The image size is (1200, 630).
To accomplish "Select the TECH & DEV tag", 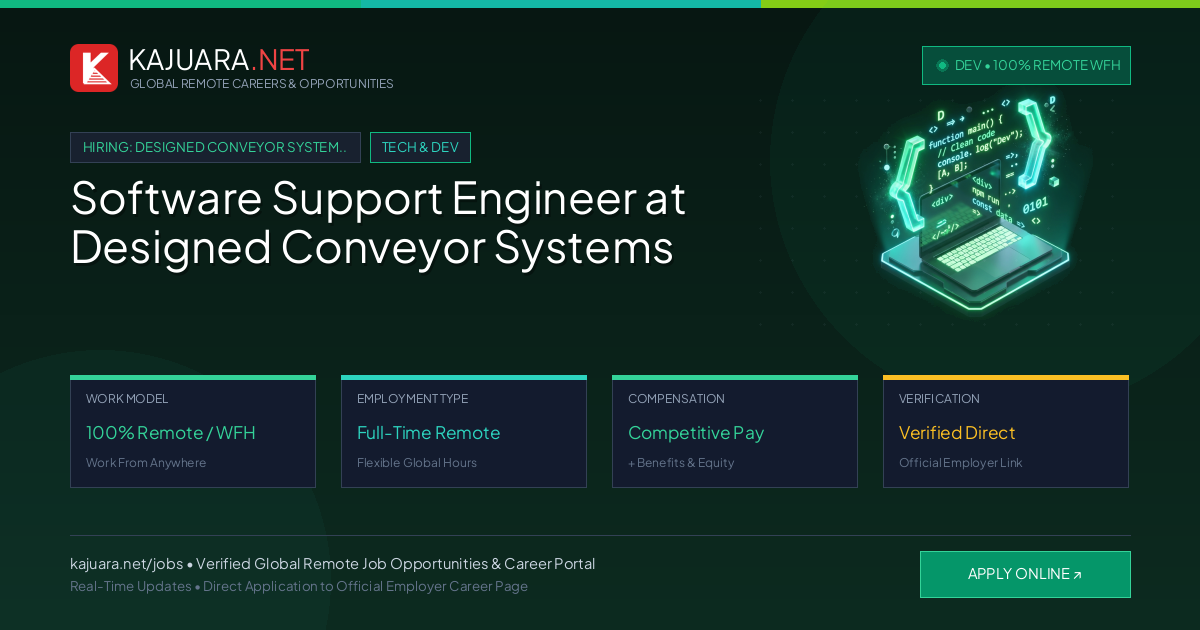I will pyautogui.click(x=420, y=147).
